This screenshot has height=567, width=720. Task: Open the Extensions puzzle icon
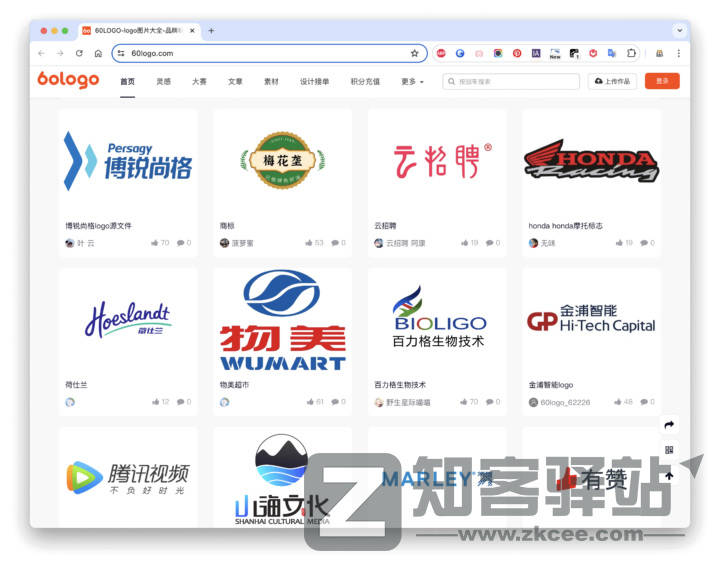(631, 53)
